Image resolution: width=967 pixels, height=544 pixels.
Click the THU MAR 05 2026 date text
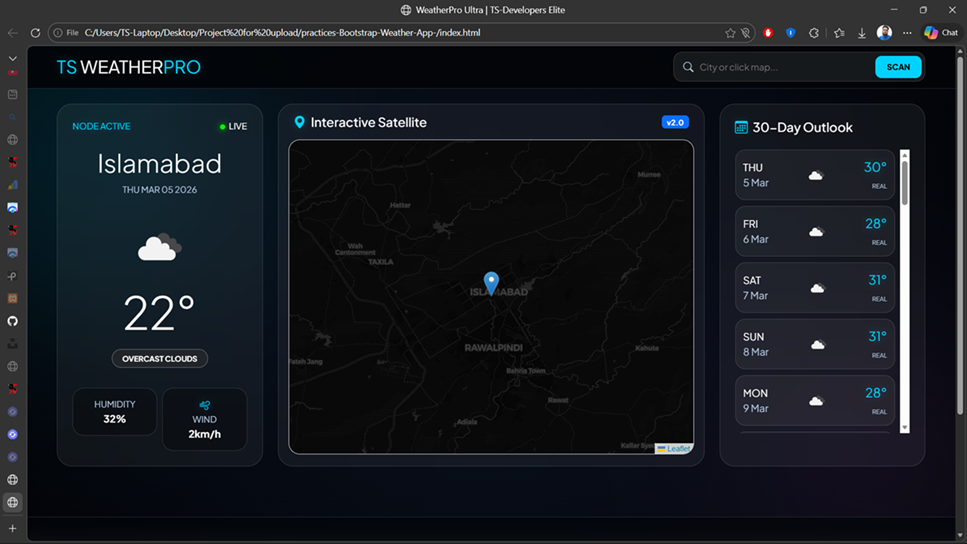coord(160,190)
